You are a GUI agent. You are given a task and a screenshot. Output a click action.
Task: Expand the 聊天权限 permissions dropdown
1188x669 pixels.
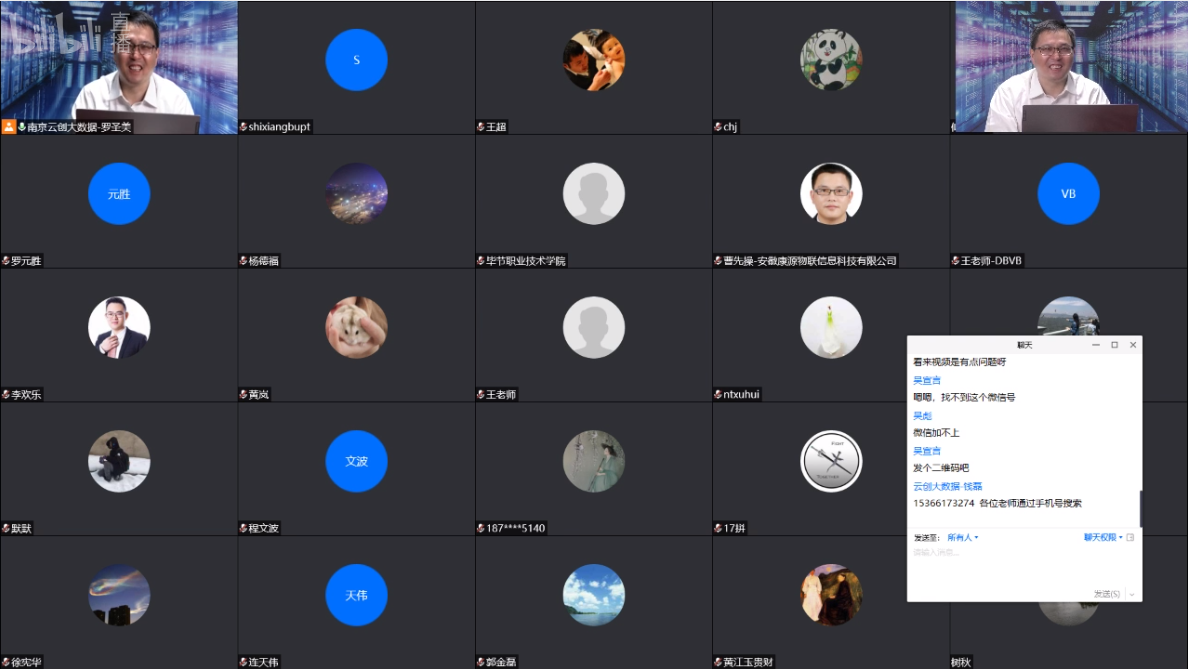coord(1103,538)
